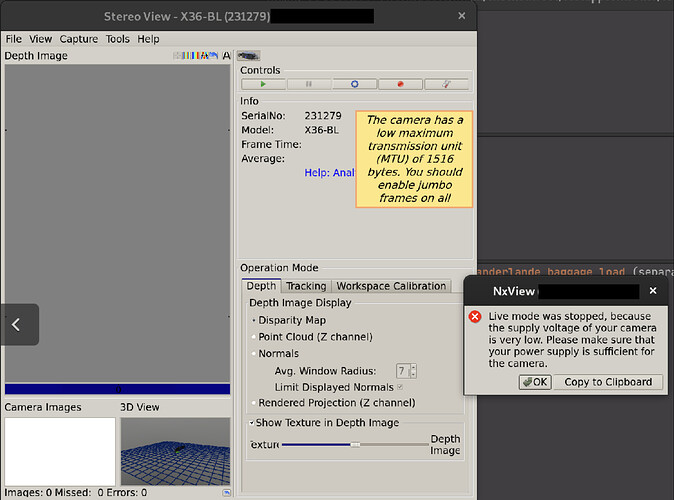
Task: Click the pause button in Controls
Action: pos(308,85)
